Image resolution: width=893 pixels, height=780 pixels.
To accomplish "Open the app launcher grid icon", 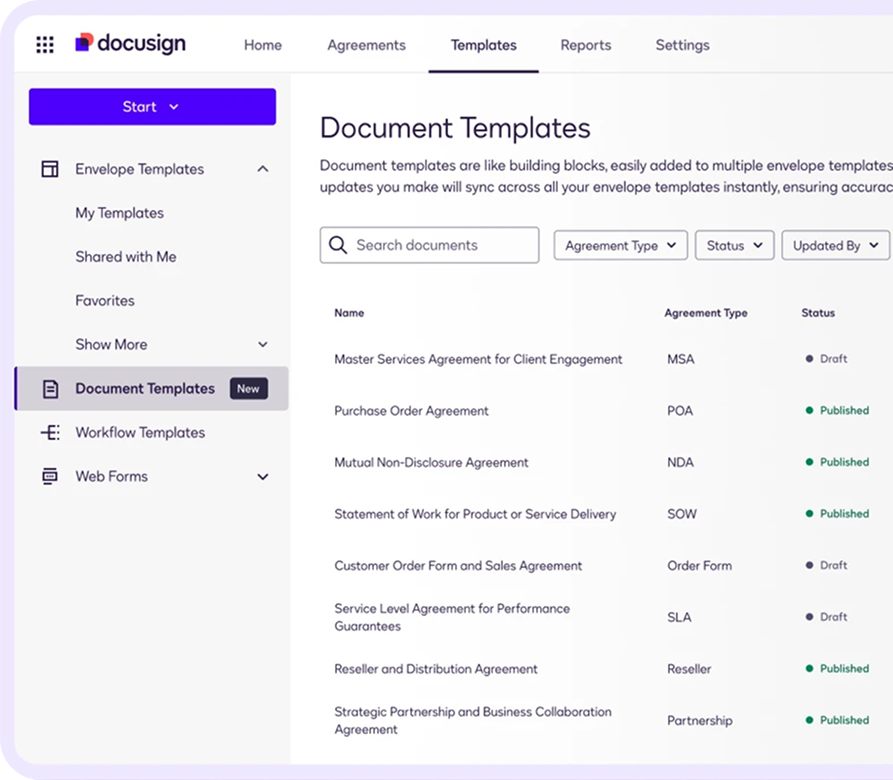I will tap(45, 45).
